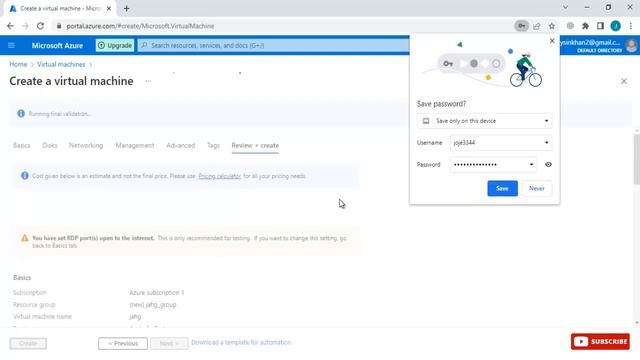Switch to the Tags tab
The height and width of the screenshot is (360, 640).
213,145
